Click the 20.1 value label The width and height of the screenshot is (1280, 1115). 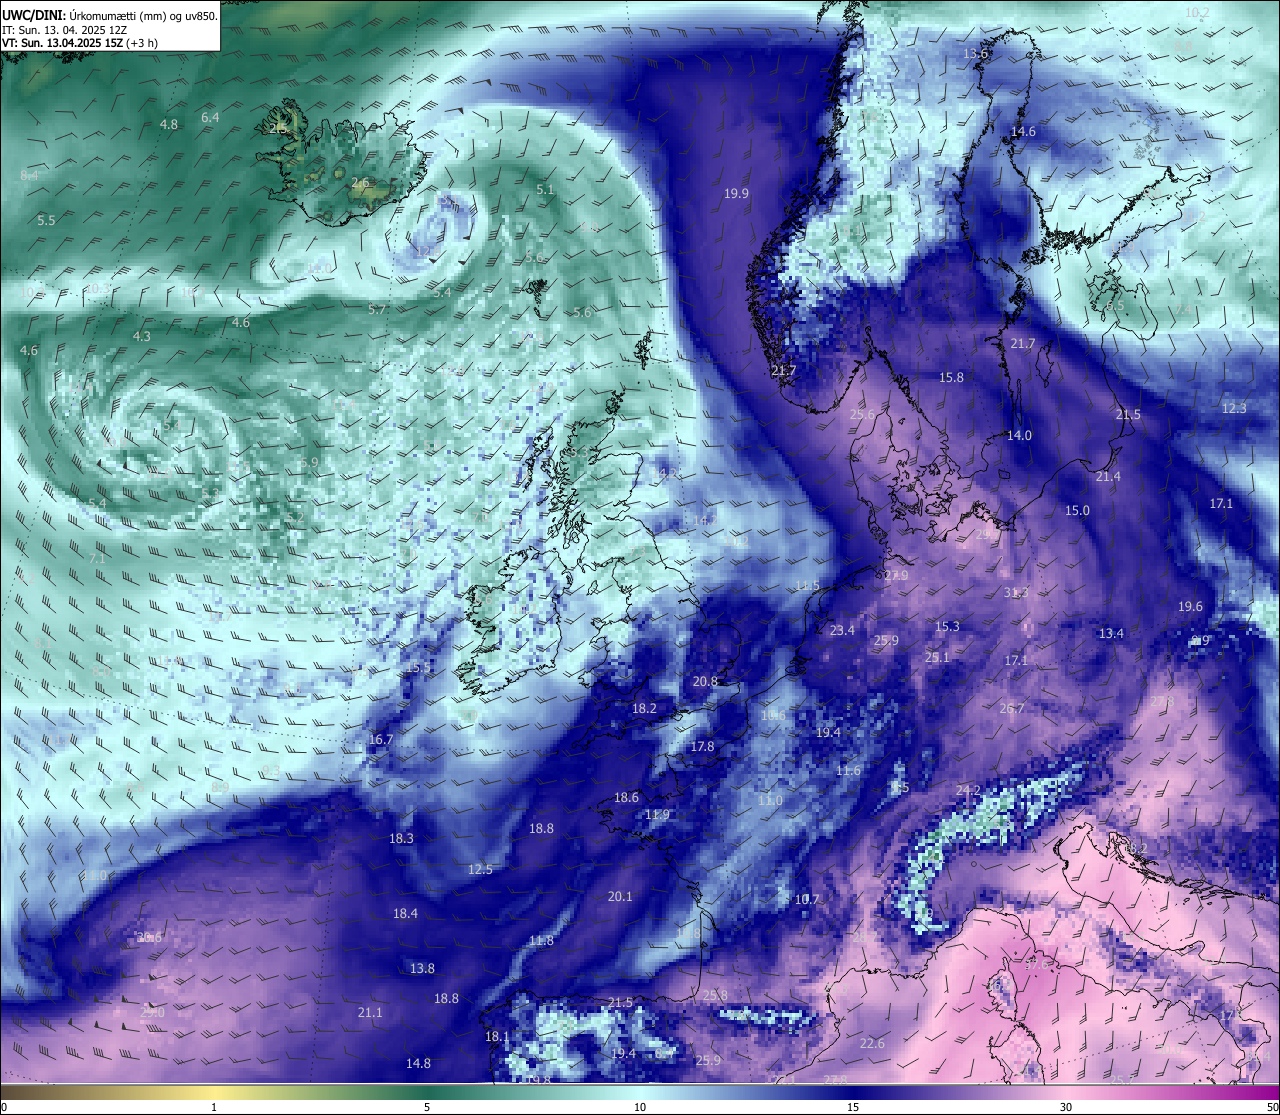[x=620, y=896]
